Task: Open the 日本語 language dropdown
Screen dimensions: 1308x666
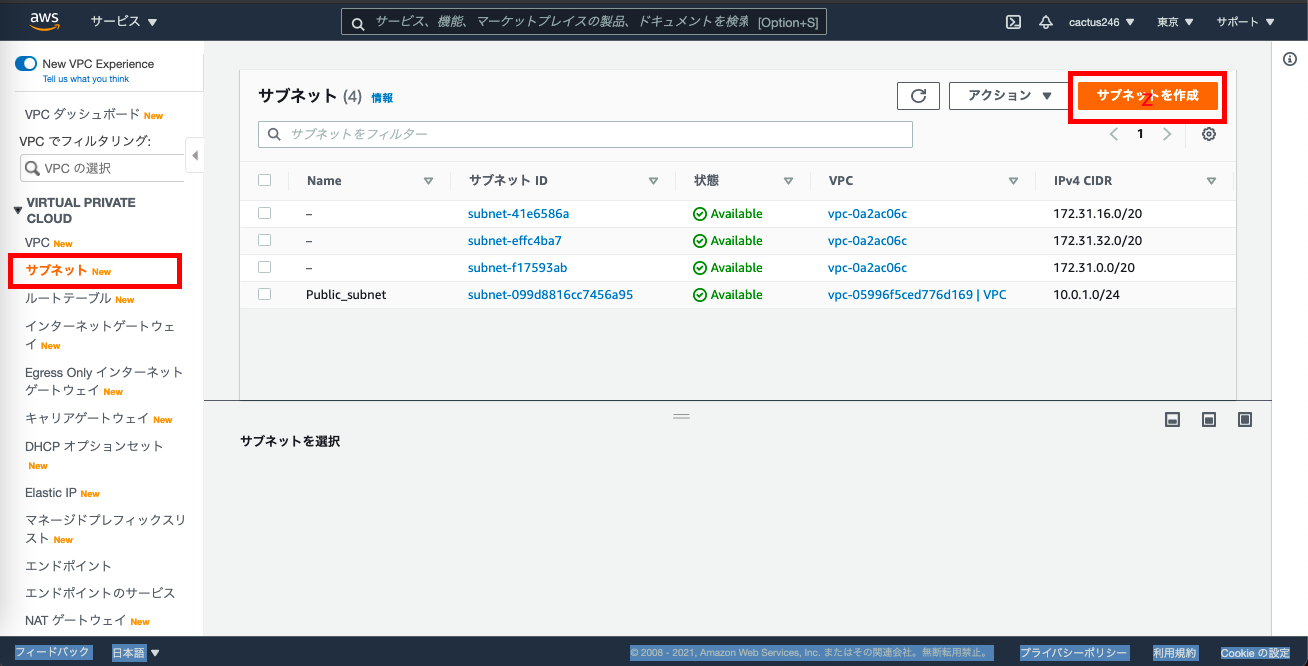Action: pos(135,653)
